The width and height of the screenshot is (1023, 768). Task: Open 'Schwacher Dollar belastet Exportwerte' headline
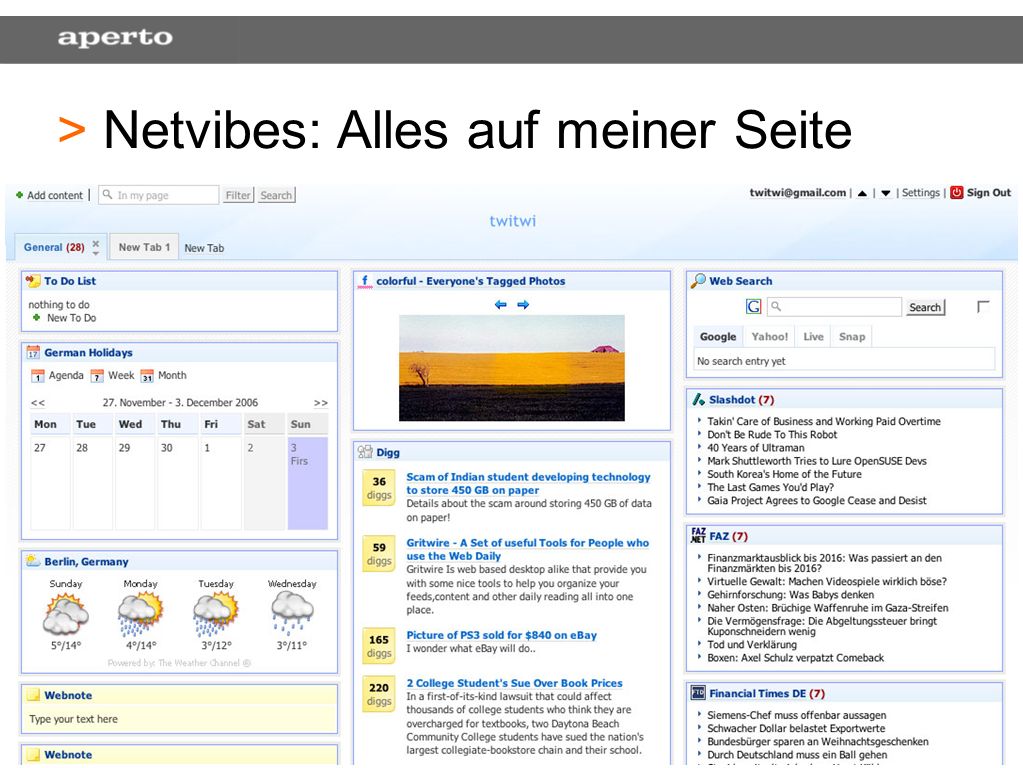tap(796, 728)
